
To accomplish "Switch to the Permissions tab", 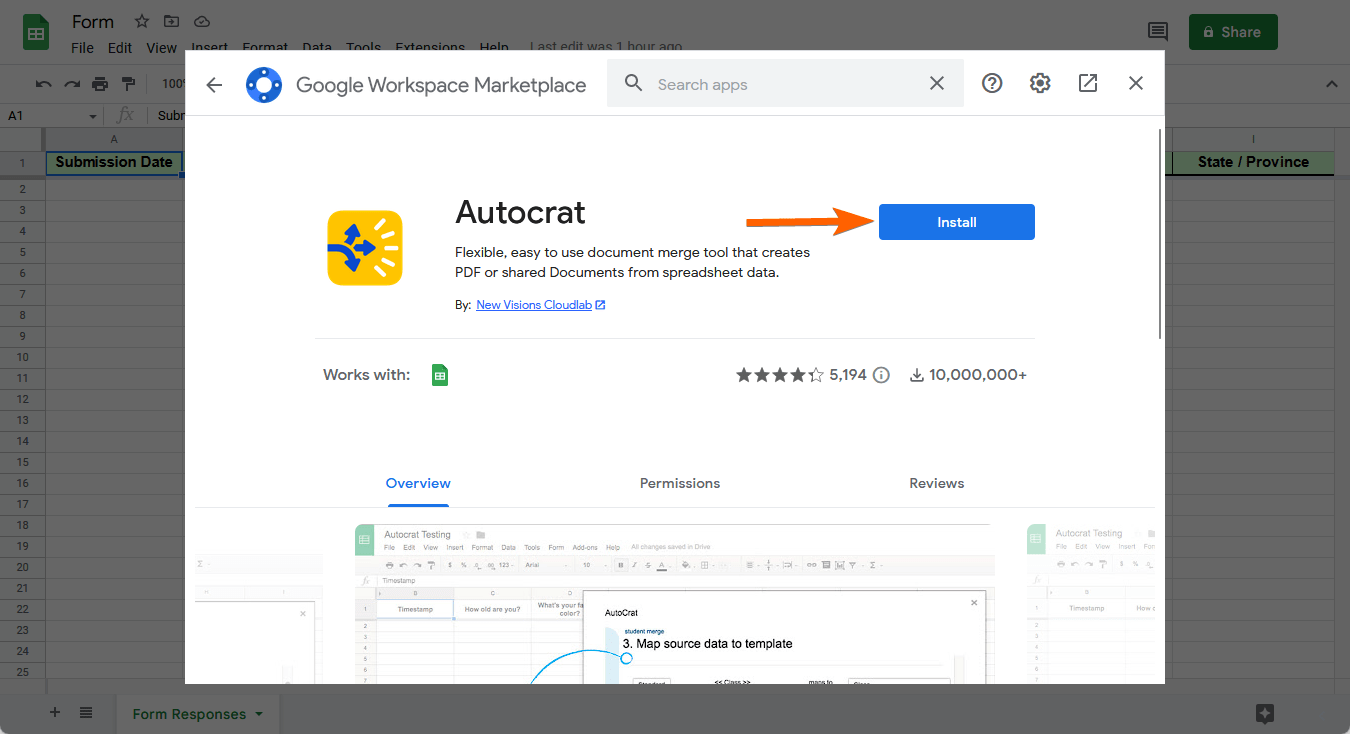I will click(x=680, y=483).
